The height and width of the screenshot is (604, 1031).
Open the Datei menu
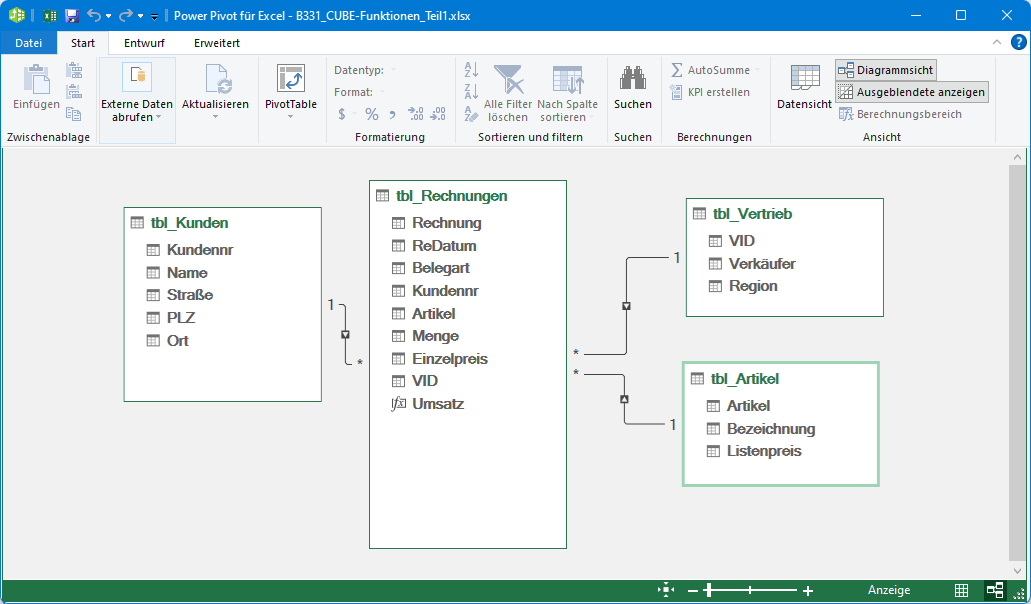point(29,43)
